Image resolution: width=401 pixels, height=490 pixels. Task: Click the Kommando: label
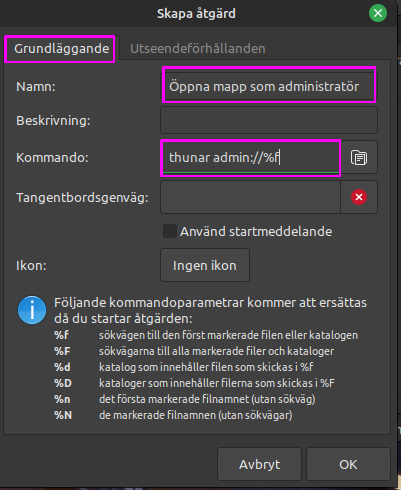click(x=52, y=157)
